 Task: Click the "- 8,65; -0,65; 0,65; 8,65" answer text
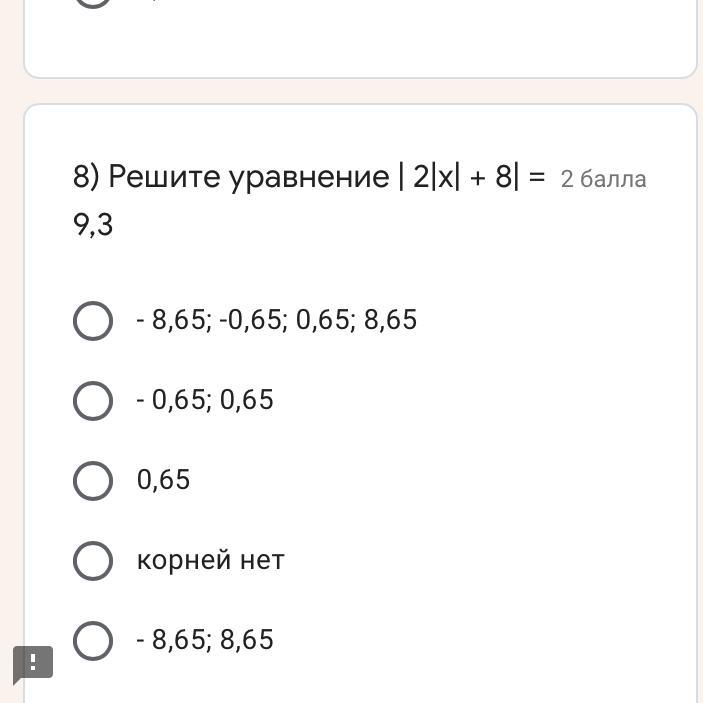pyautogui.click(x=277, y=320)
